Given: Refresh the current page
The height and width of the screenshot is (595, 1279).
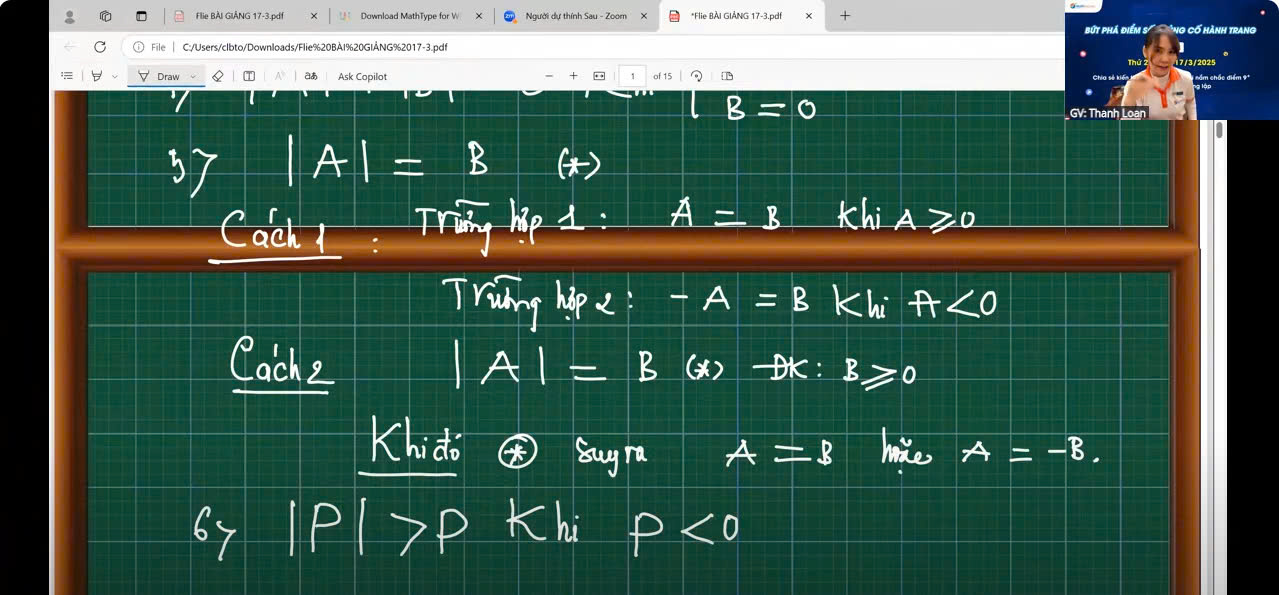Looking at the screenshot, I should coord(100,47).
